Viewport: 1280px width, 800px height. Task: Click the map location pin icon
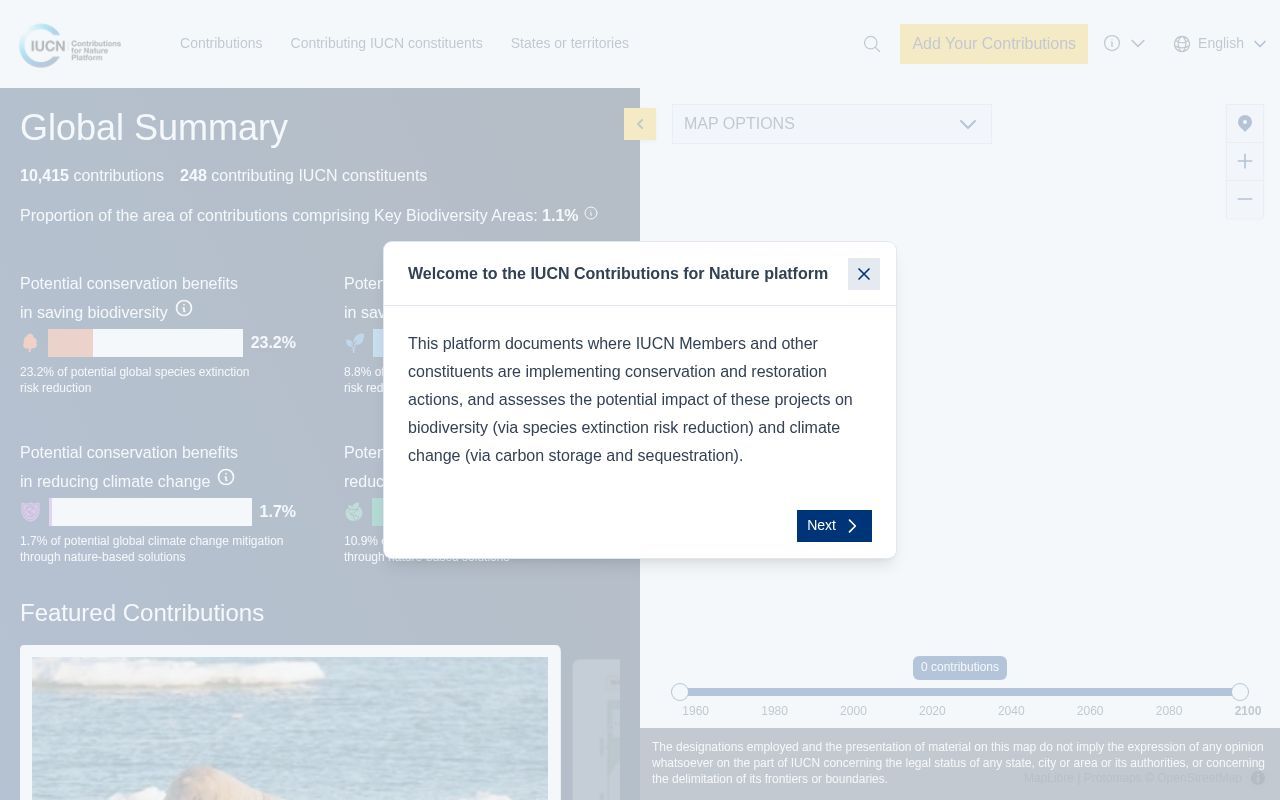tap(1245, 123)
